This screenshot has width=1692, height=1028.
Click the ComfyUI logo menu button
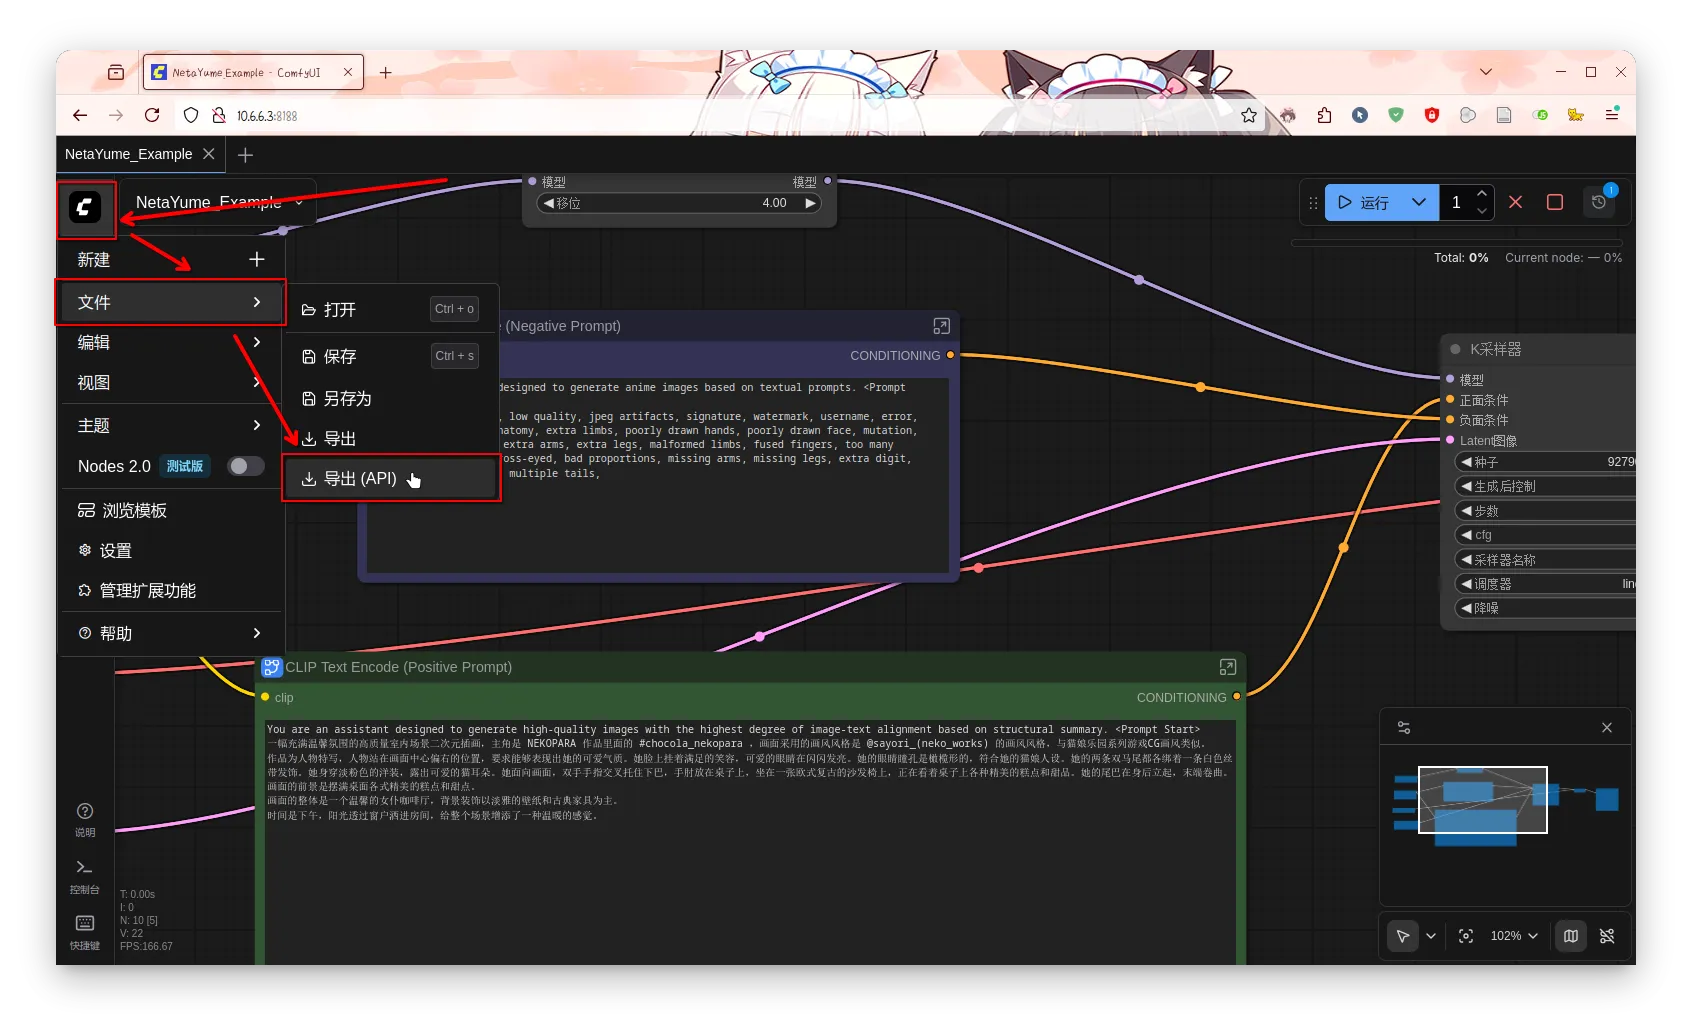point(85,207)
